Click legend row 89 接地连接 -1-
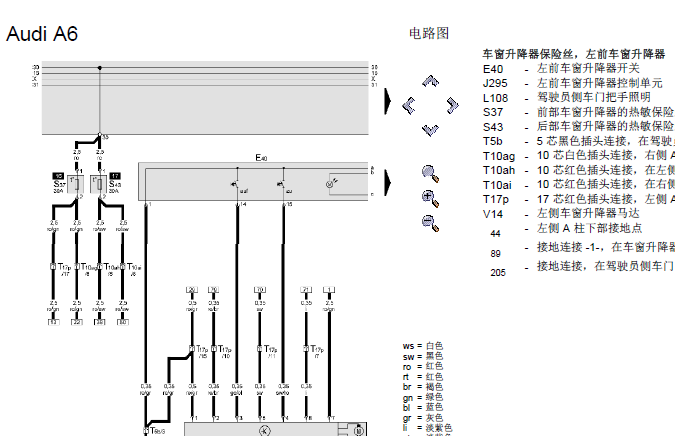The image size is (675, 436). click(x=582, y=250)
